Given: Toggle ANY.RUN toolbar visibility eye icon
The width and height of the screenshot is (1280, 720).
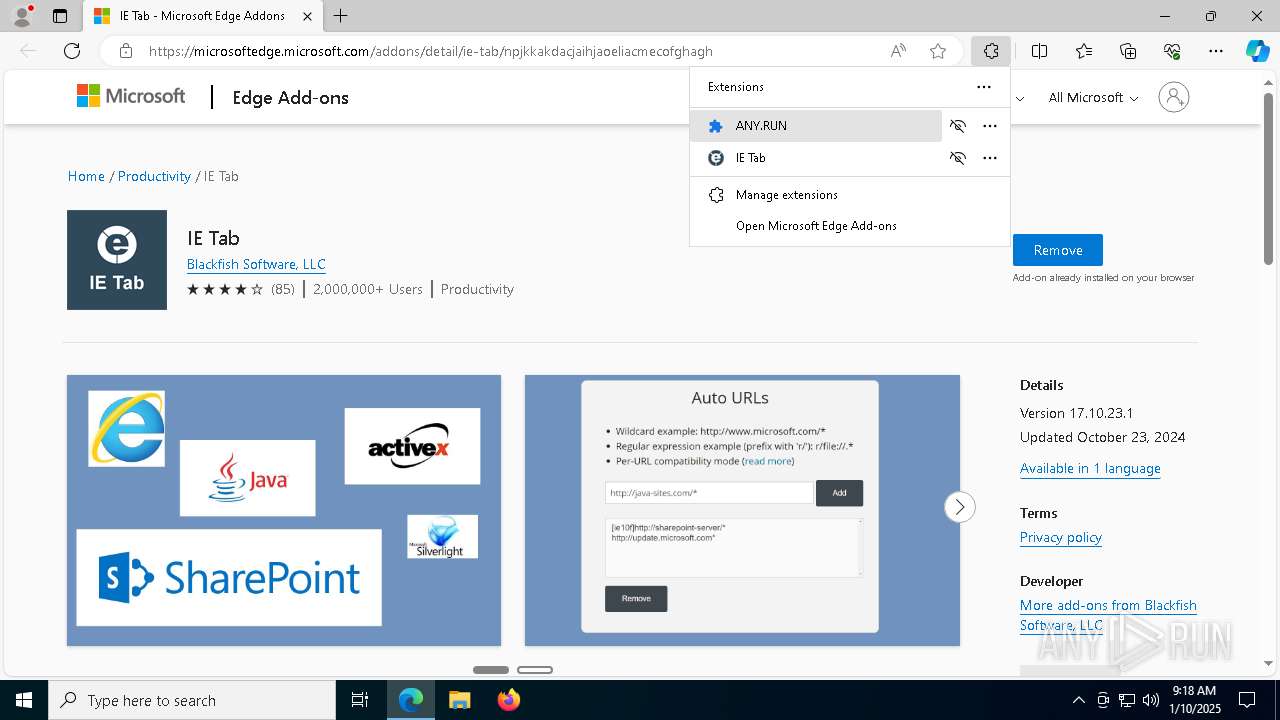Looking at the screenshot, I should 958,126.
